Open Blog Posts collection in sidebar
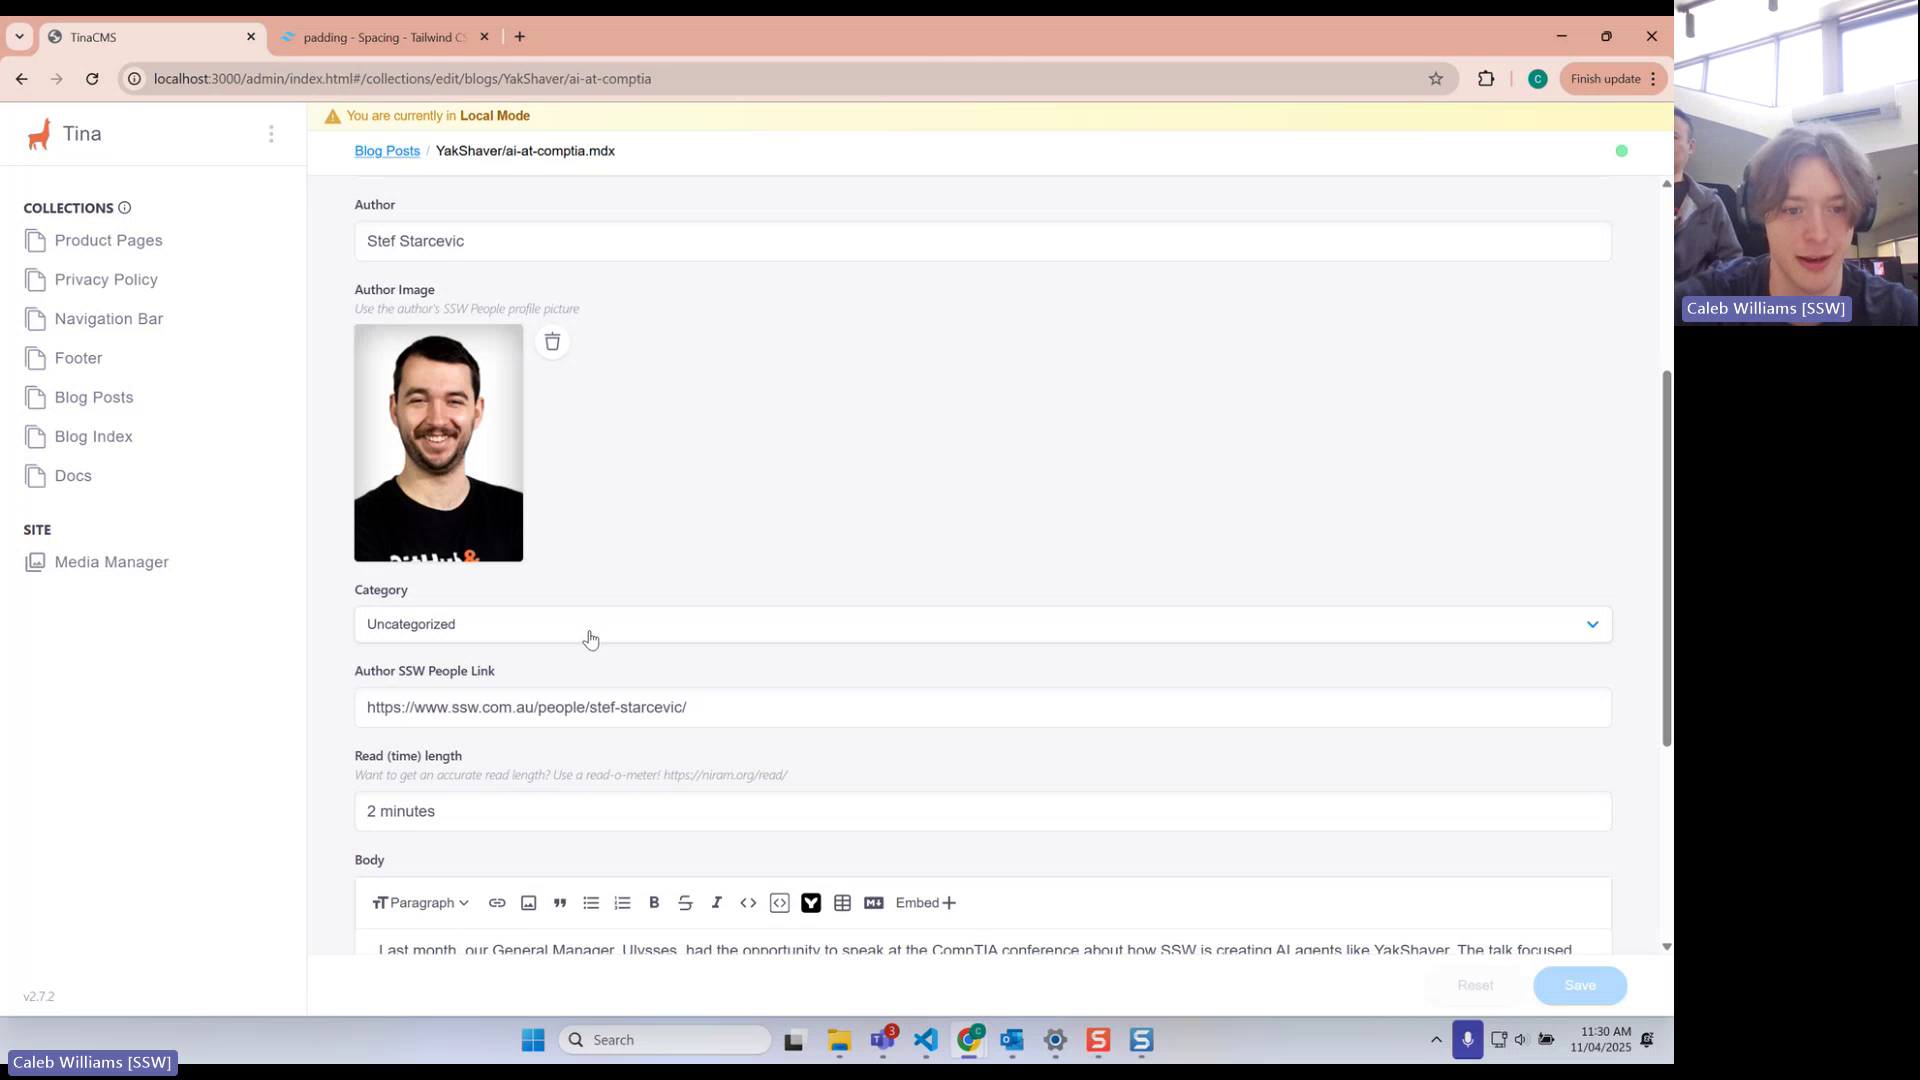The image size is (1920, 1080). [x=93, y=398]
